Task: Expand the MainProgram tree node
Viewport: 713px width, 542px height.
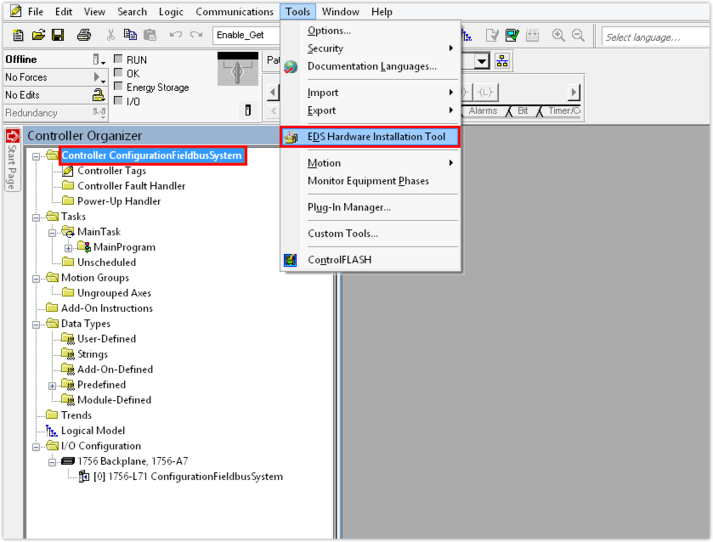Action: tap(68, 247)
